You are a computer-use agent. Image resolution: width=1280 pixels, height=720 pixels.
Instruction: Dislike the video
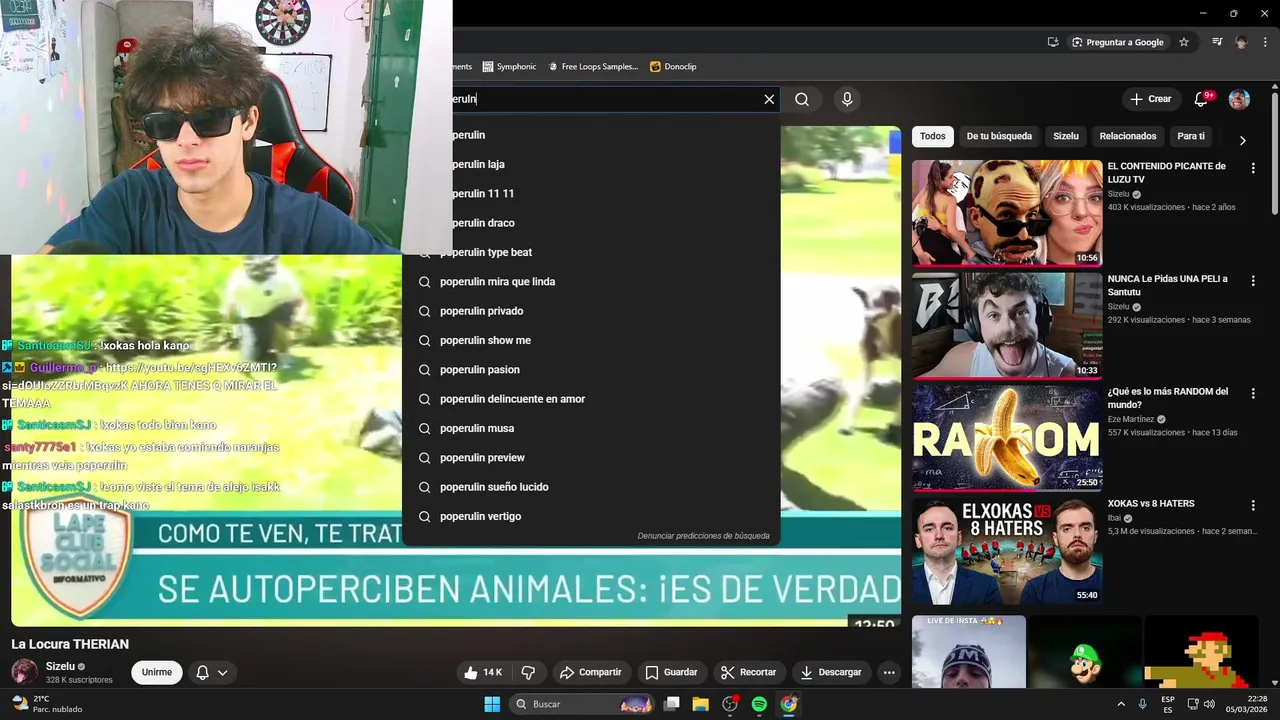point(528,672)
